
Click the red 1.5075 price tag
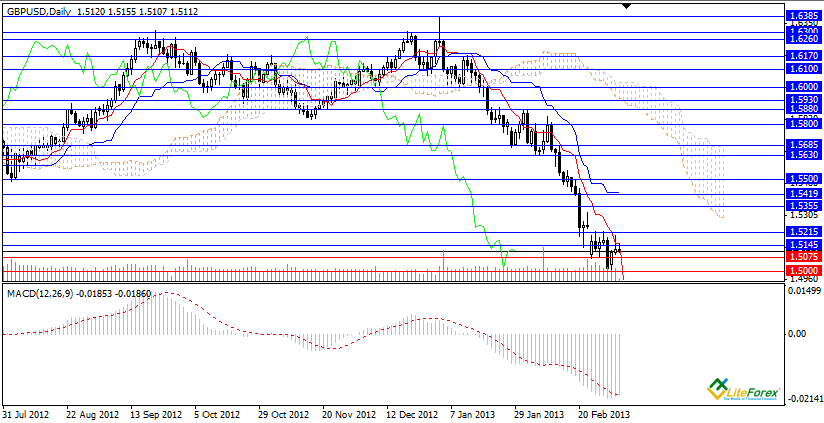pyautogui.click(x=803, y=256)
